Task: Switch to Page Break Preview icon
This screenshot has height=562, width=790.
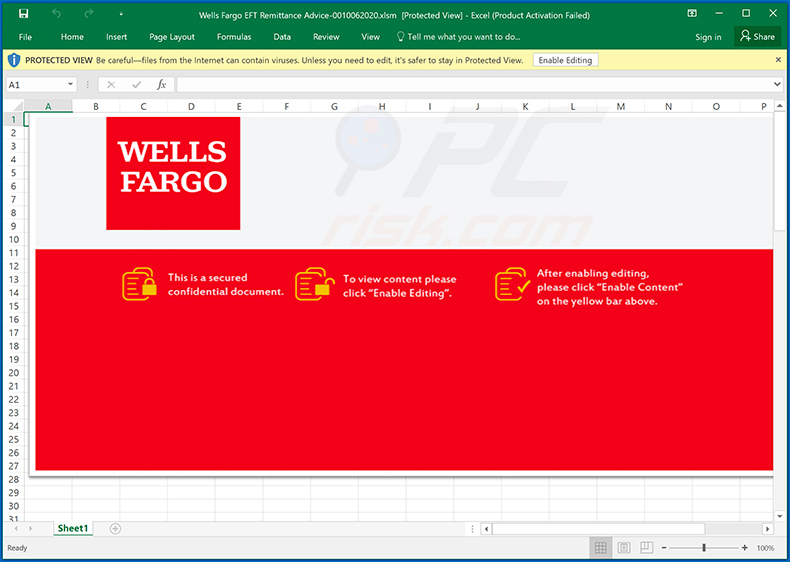Action: click(x=646, y=547)
